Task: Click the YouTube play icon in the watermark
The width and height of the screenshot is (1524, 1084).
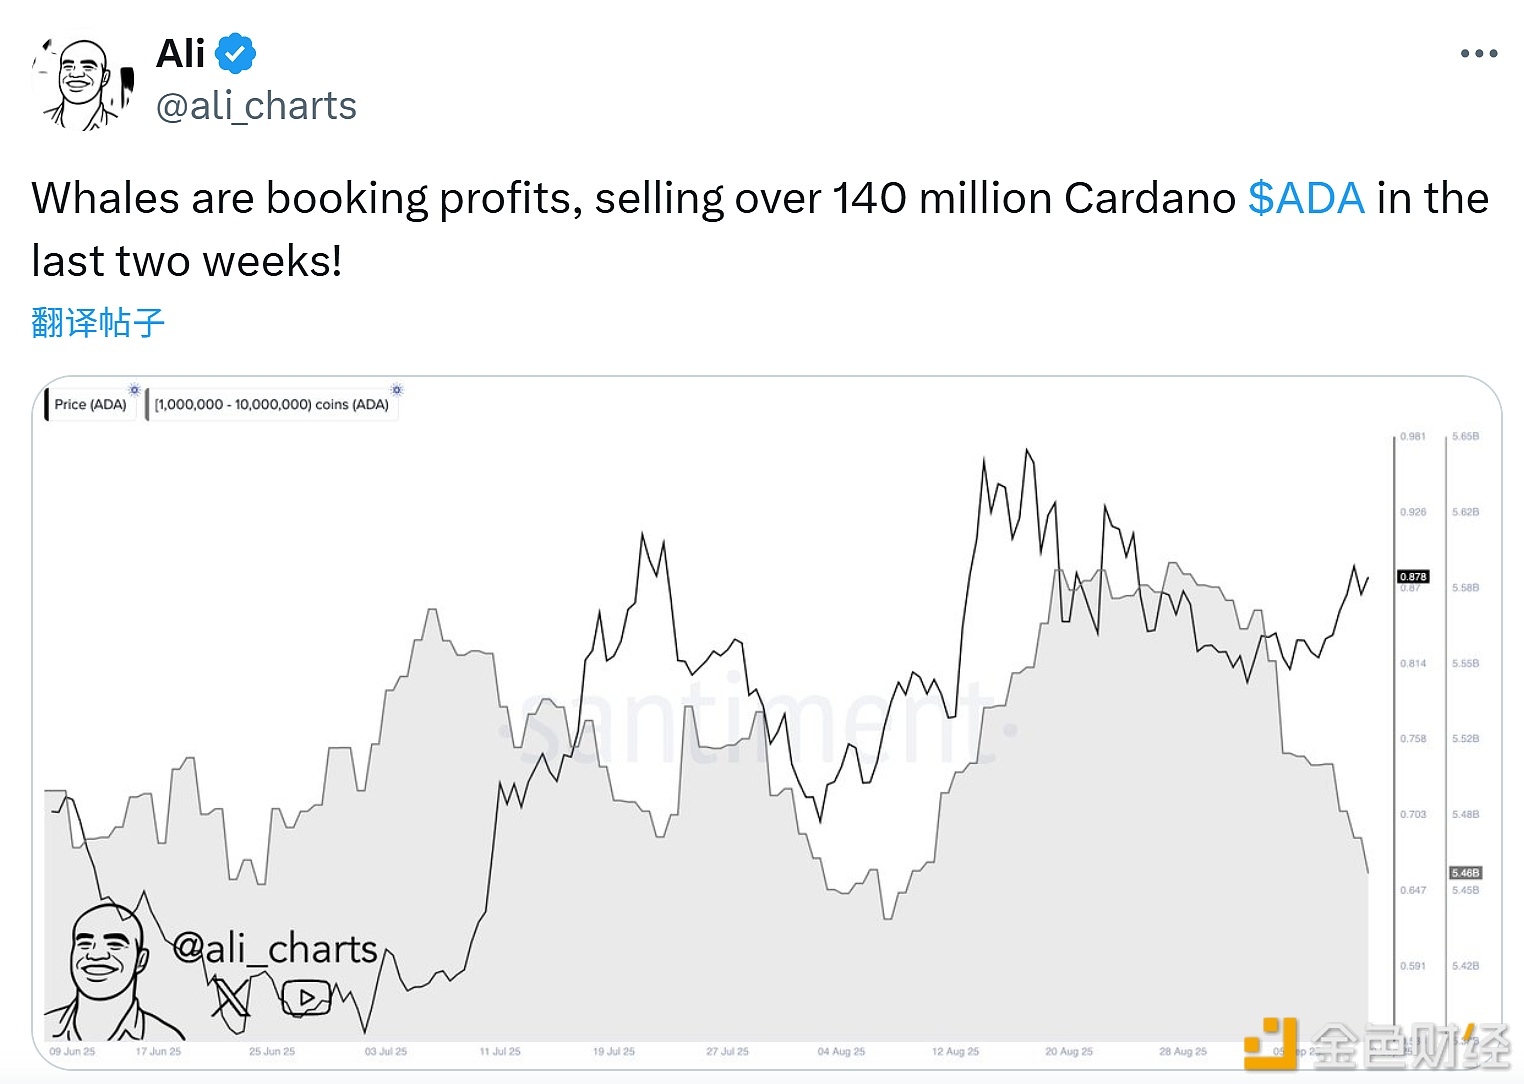Action: tap(306, 997)
